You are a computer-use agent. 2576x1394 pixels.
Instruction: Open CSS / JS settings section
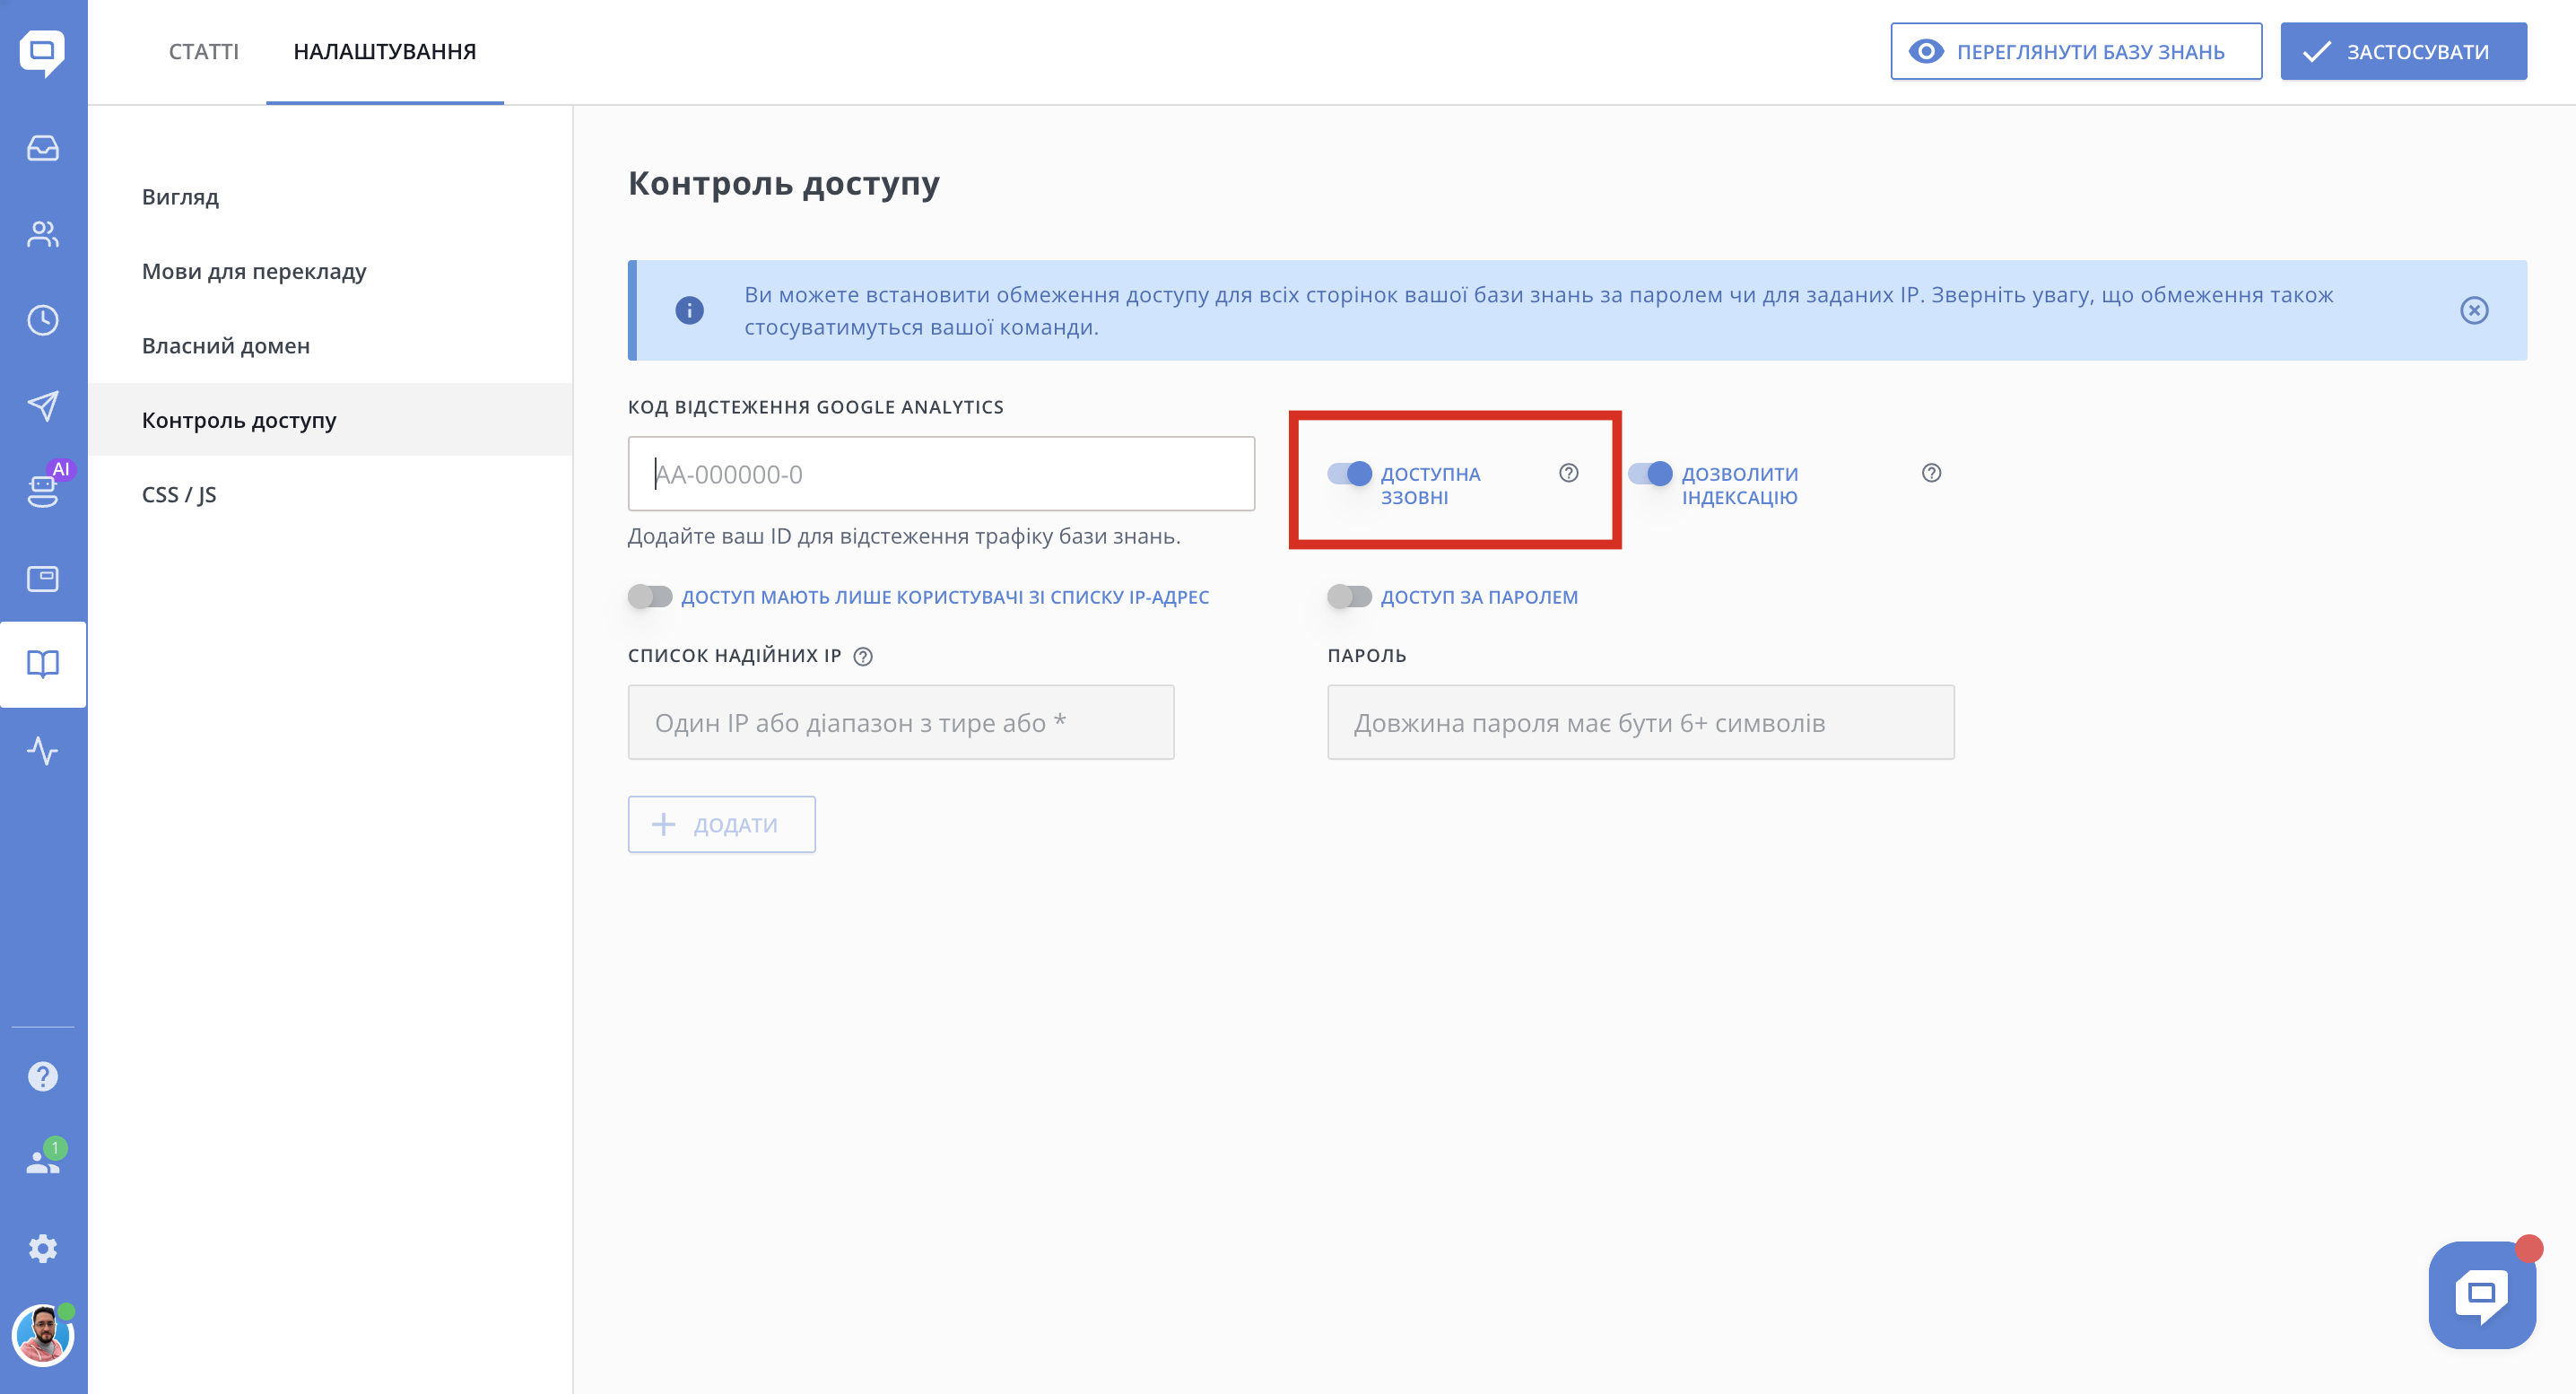179,494
